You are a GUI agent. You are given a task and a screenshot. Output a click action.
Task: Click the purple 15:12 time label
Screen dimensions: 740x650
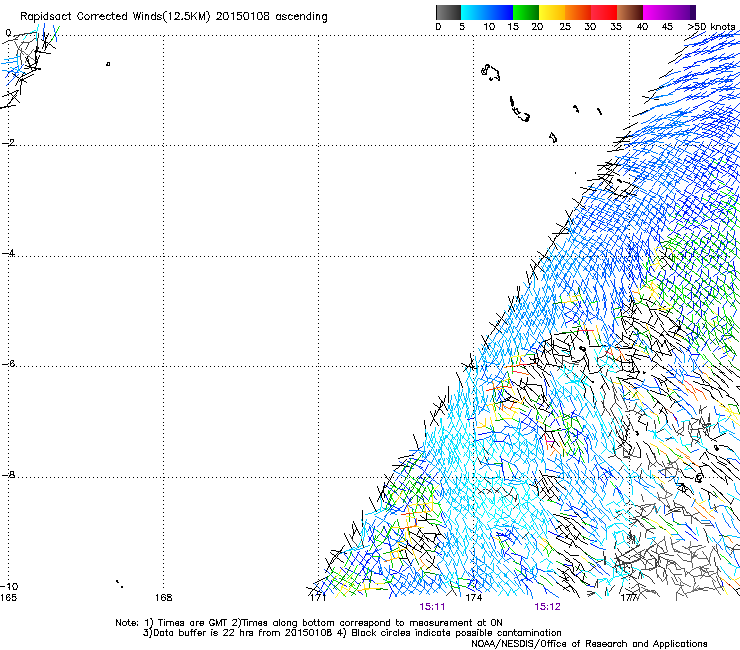[x=547, y=607]
